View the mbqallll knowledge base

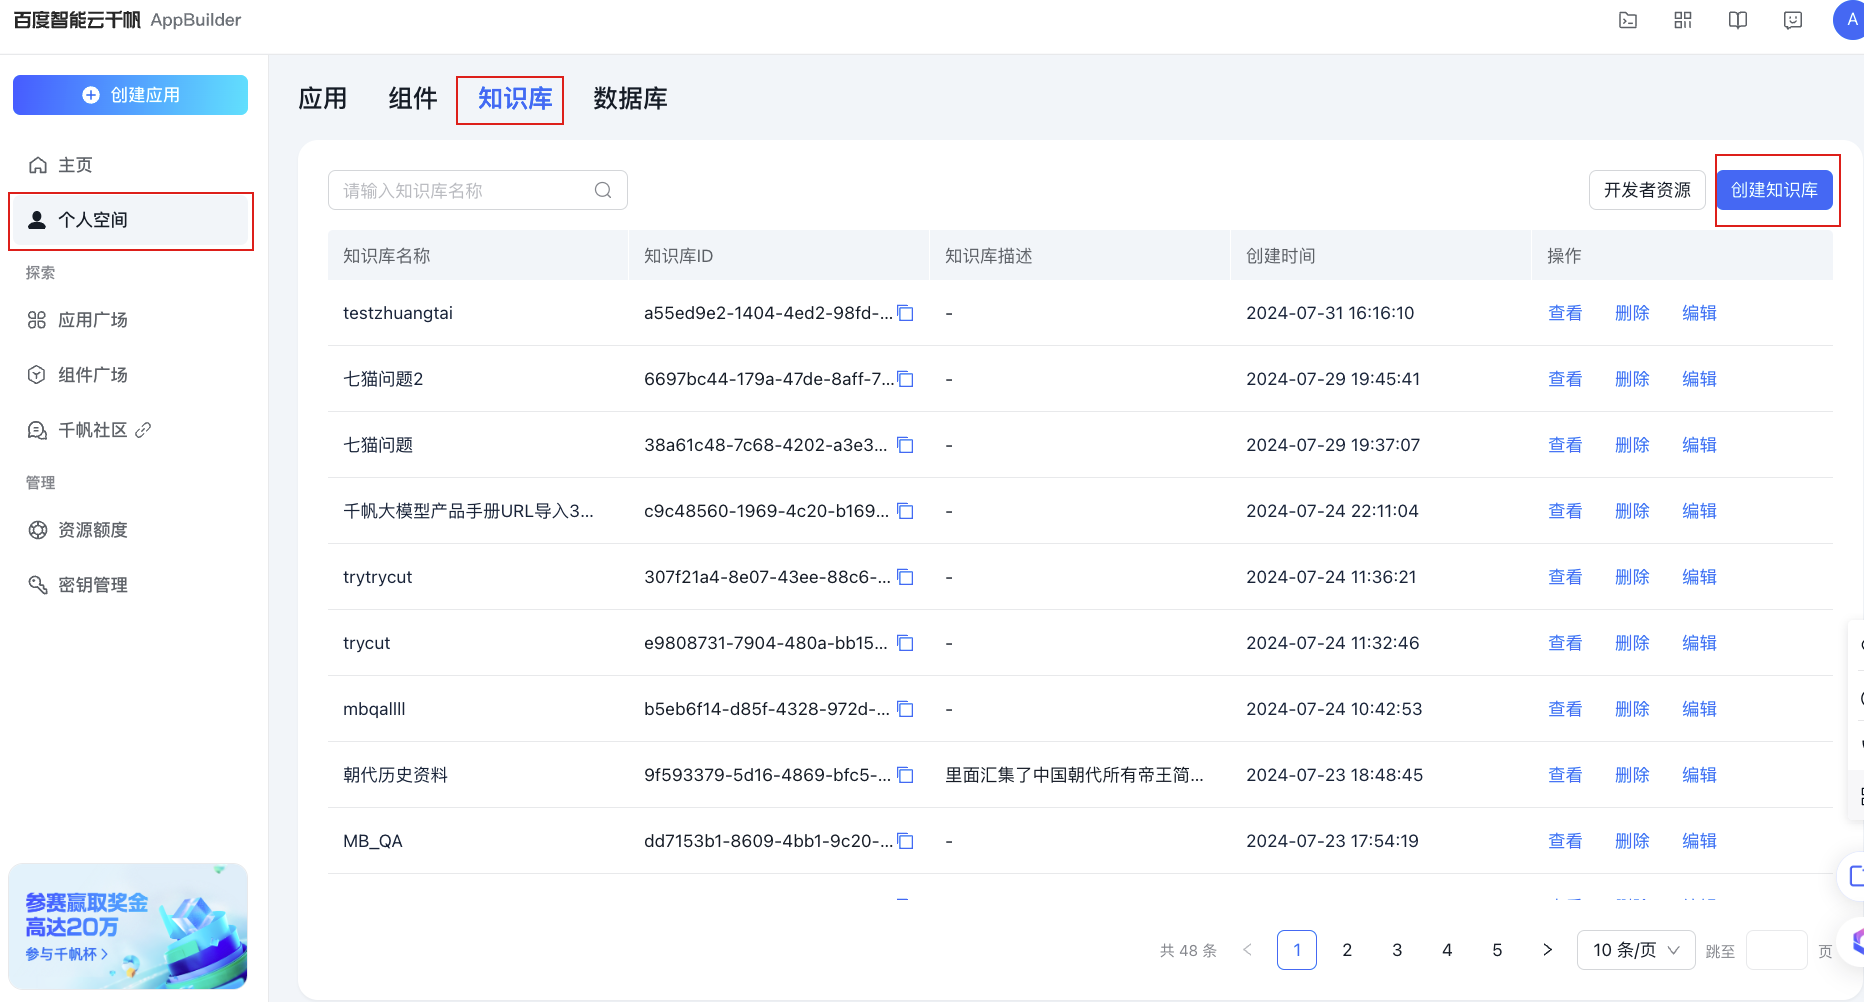pos(1565,709)
